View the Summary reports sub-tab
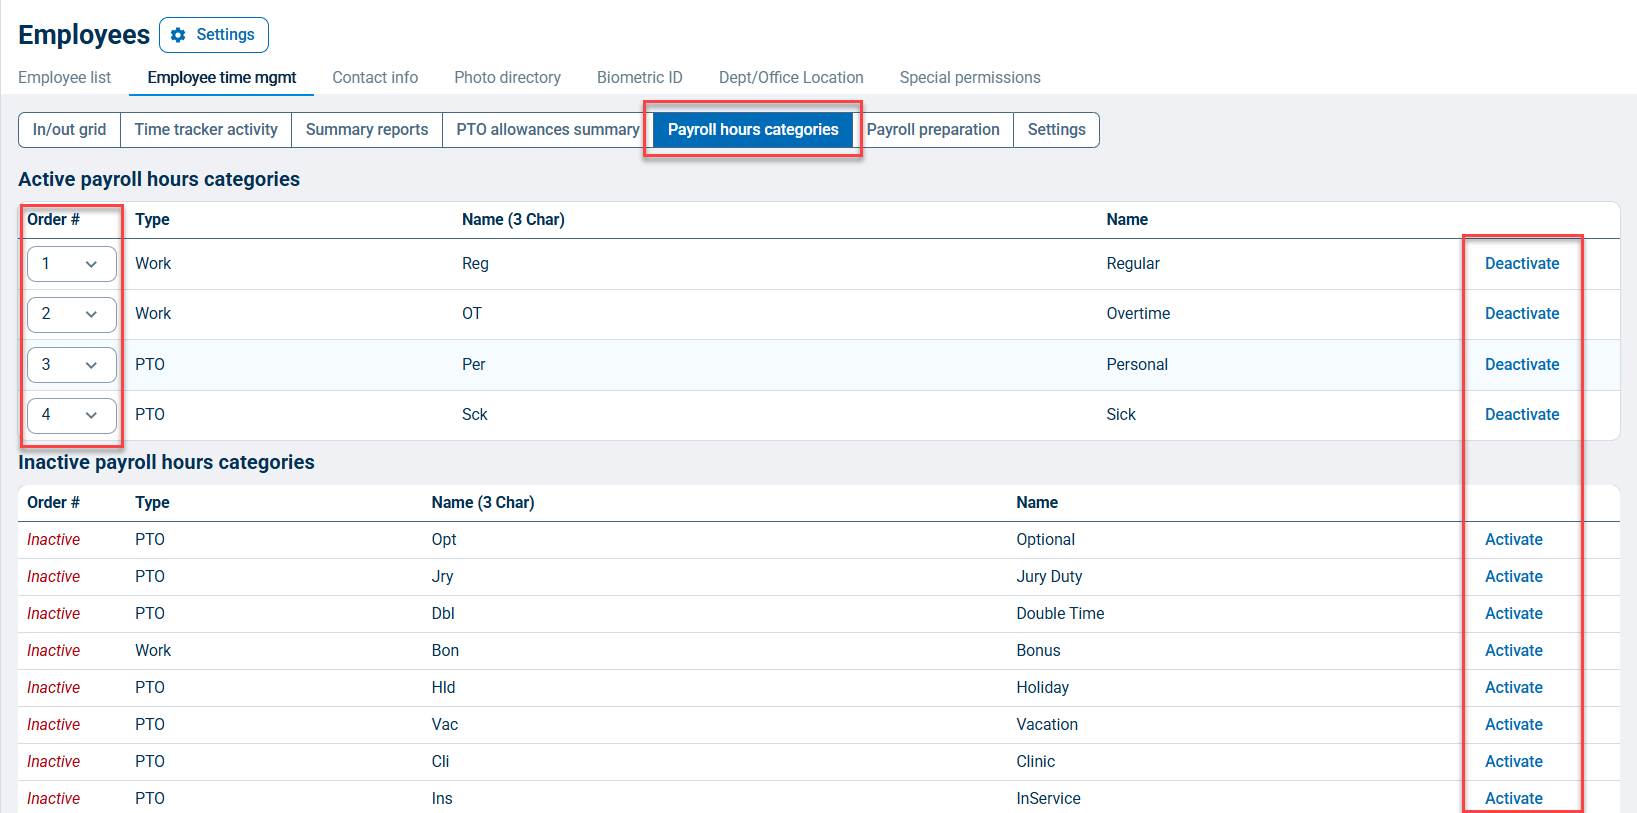The image size is (1637, 813). (367, 130)
